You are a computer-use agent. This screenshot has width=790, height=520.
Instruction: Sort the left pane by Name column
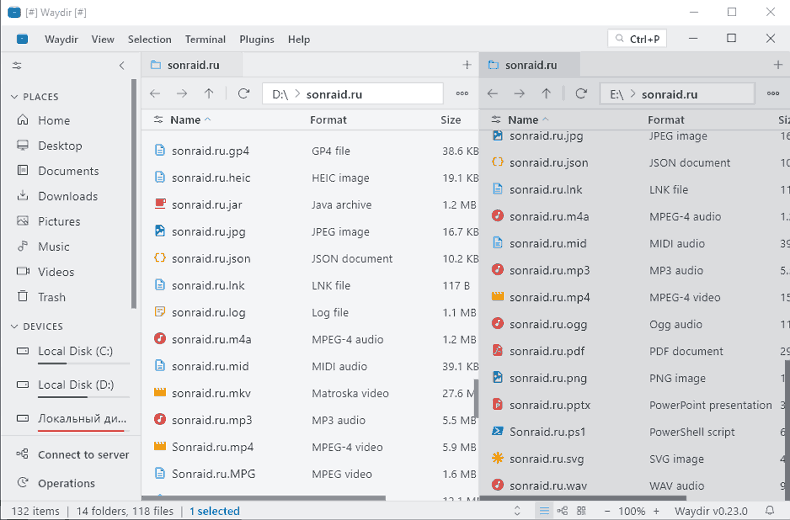click(x=185, y=120)
